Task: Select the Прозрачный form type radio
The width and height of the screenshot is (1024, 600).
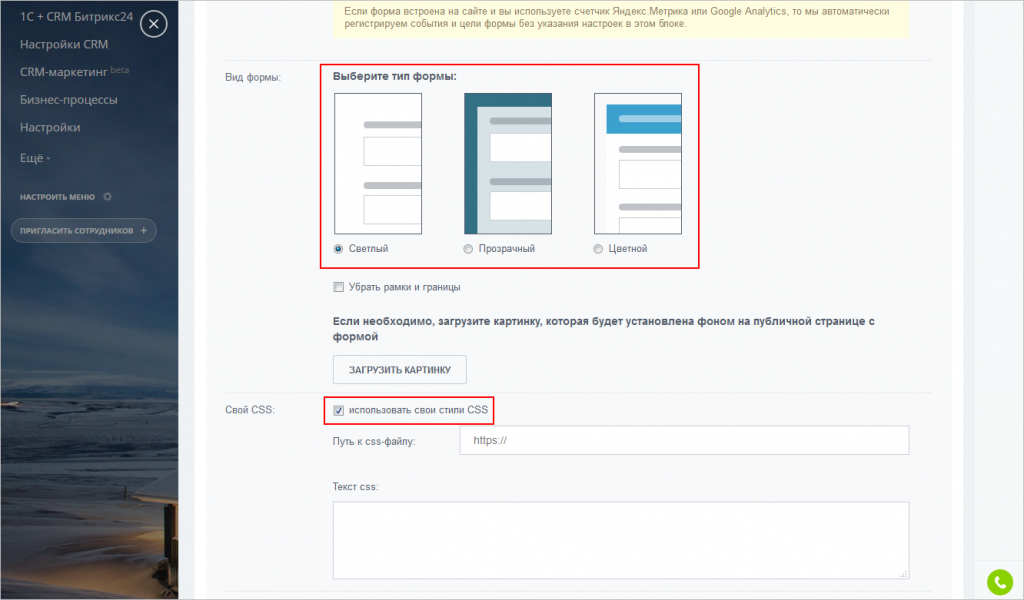Action: click(x=468, y=249)
